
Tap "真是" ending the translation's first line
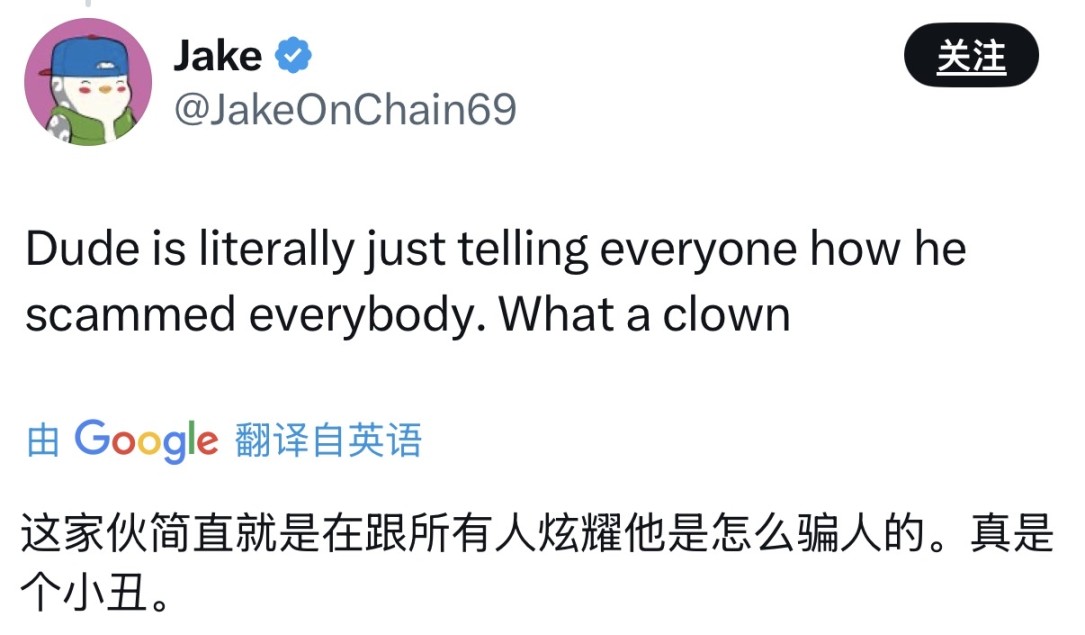pos(1012,536)
